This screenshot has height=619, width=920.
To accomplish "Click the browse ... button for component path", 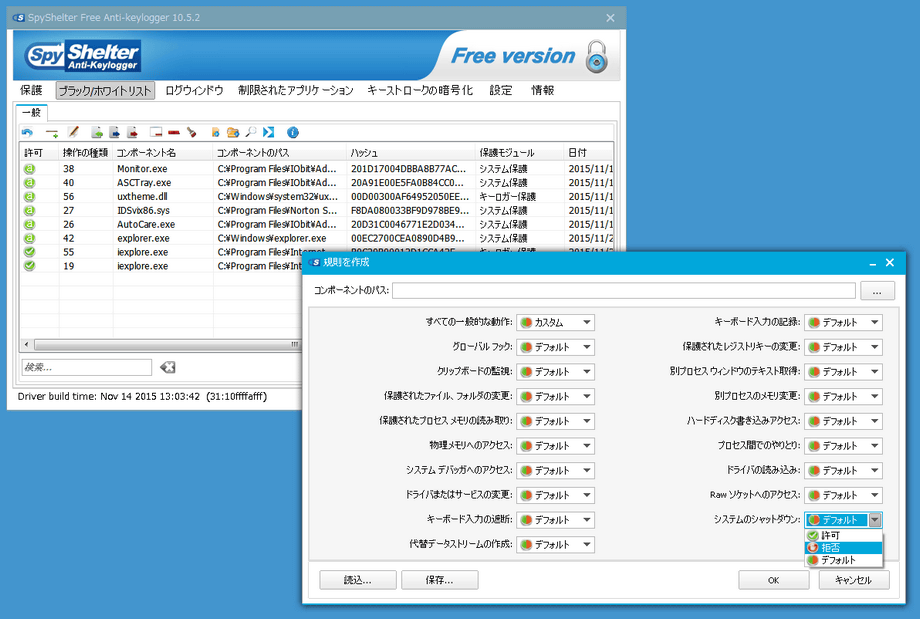I will [x=877, y=290].
